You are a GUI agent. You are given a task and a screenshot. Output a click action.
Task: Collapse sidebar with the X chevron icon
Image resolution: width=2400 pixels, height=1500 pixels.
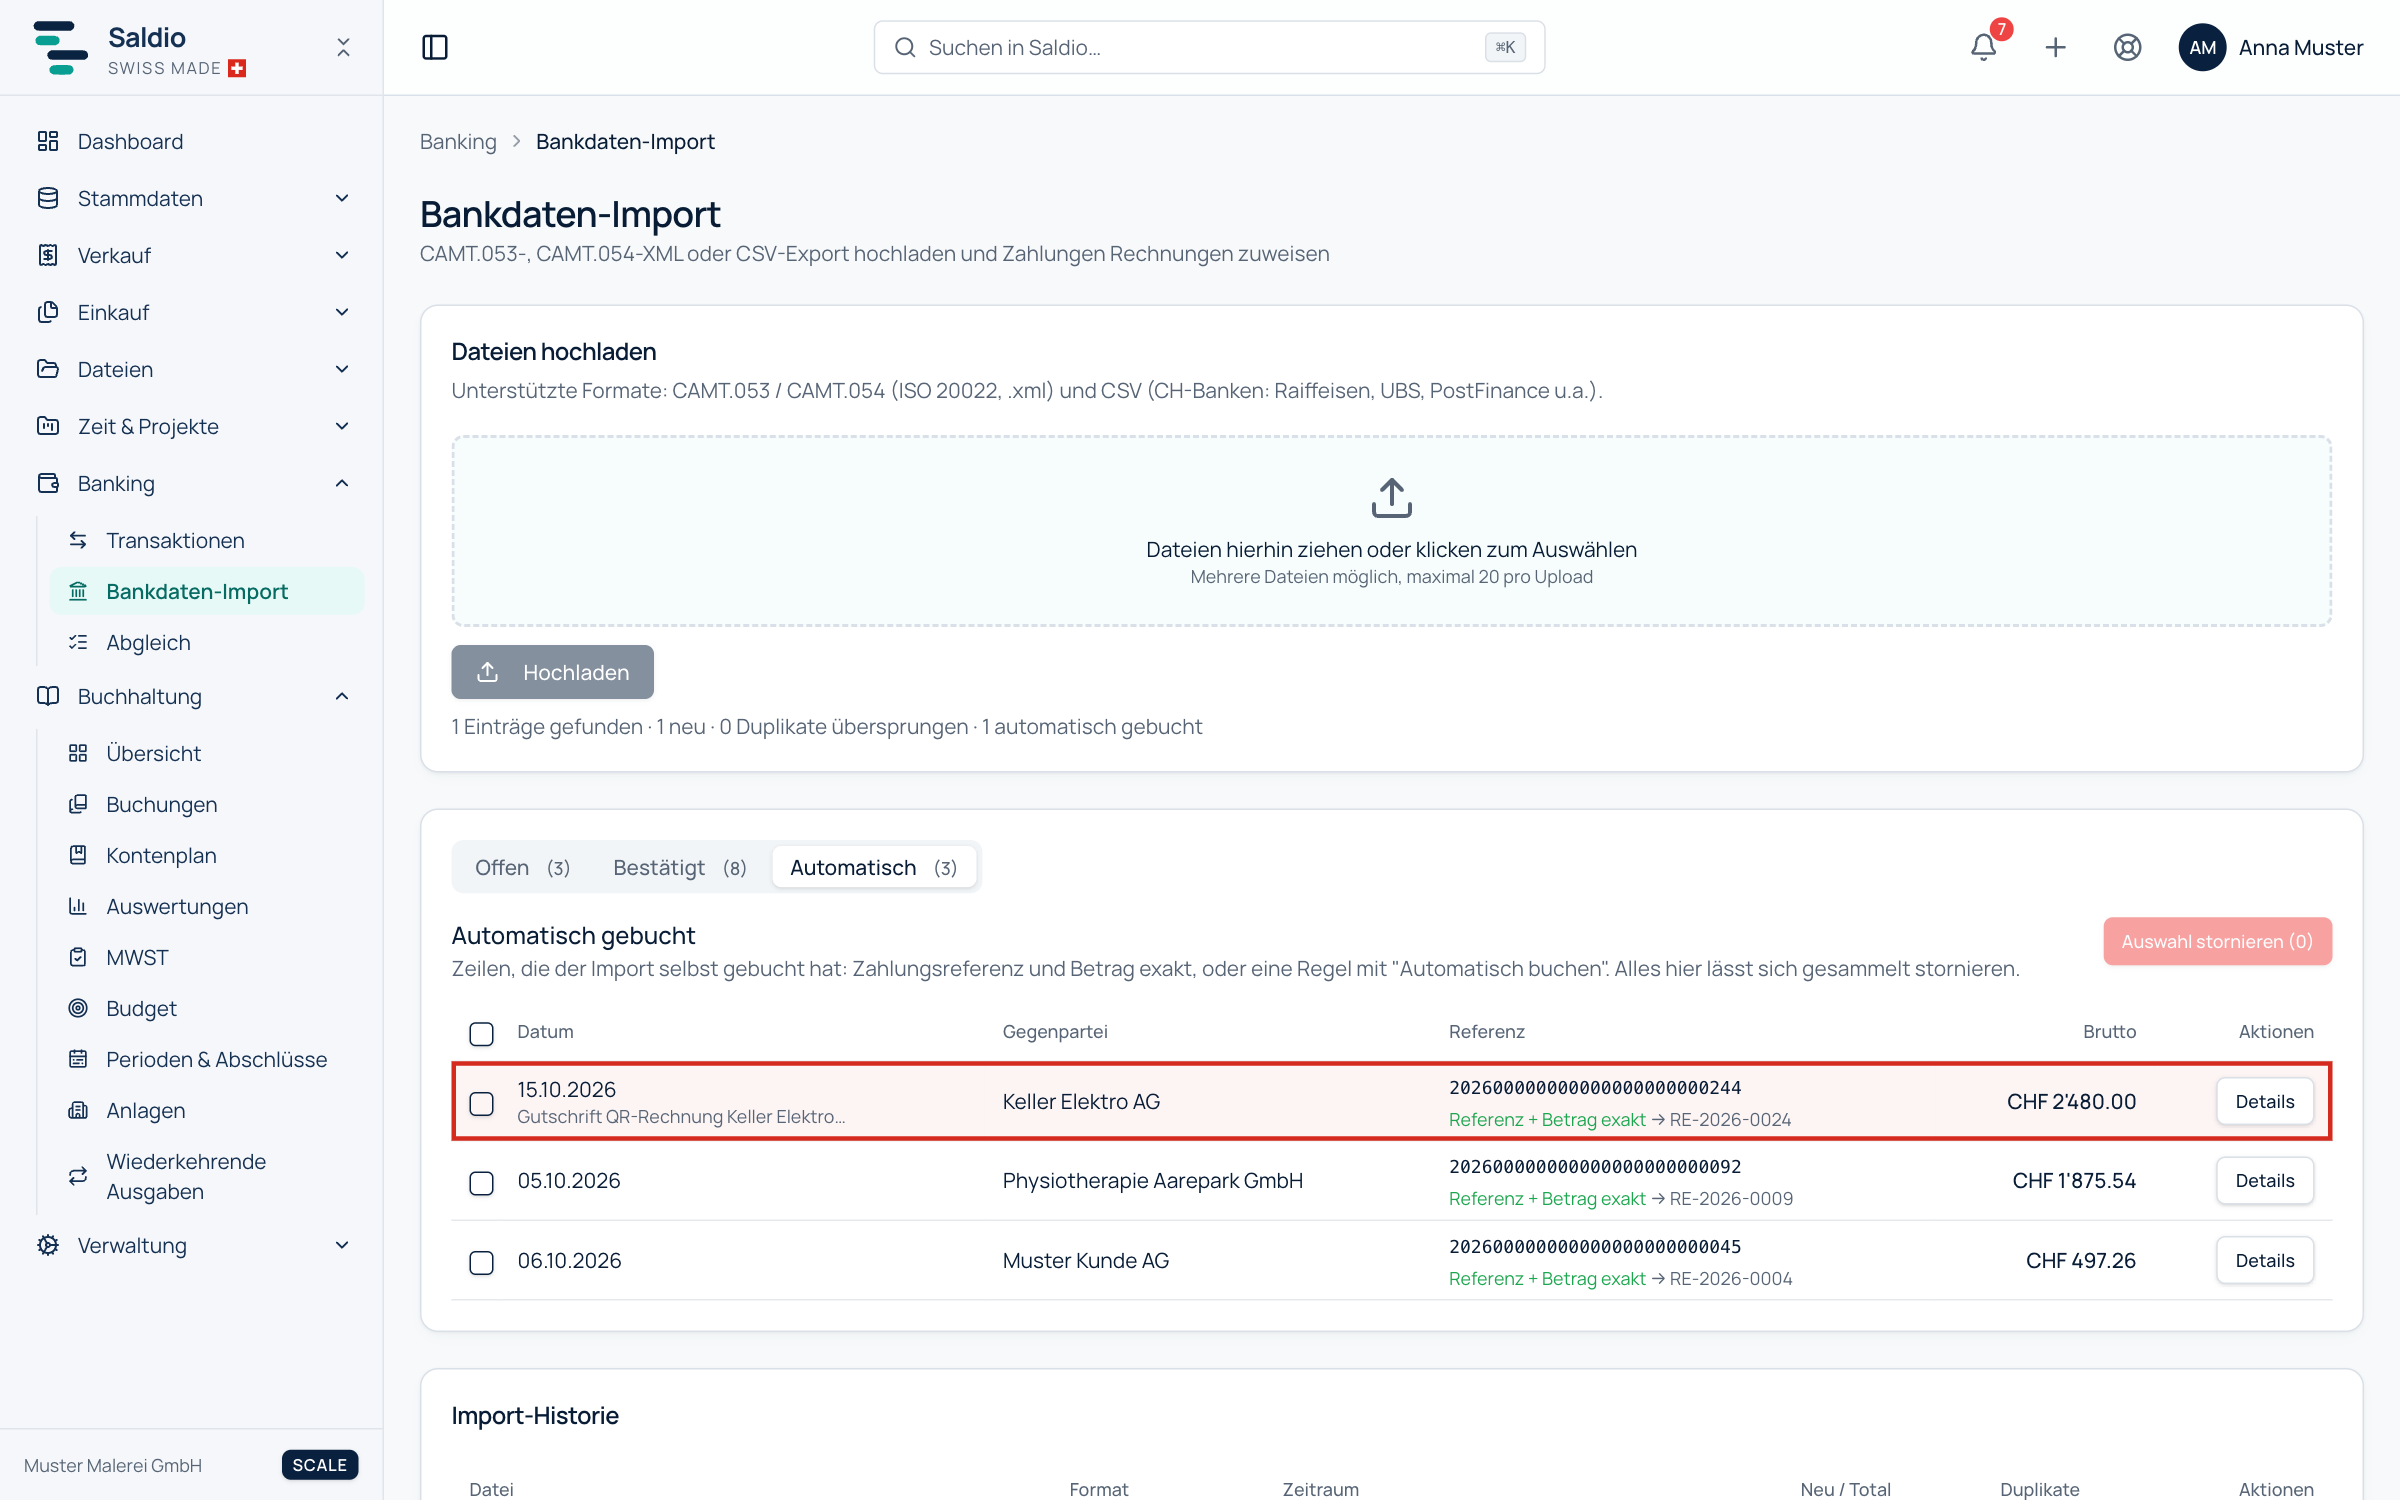[x=343, y=47]
